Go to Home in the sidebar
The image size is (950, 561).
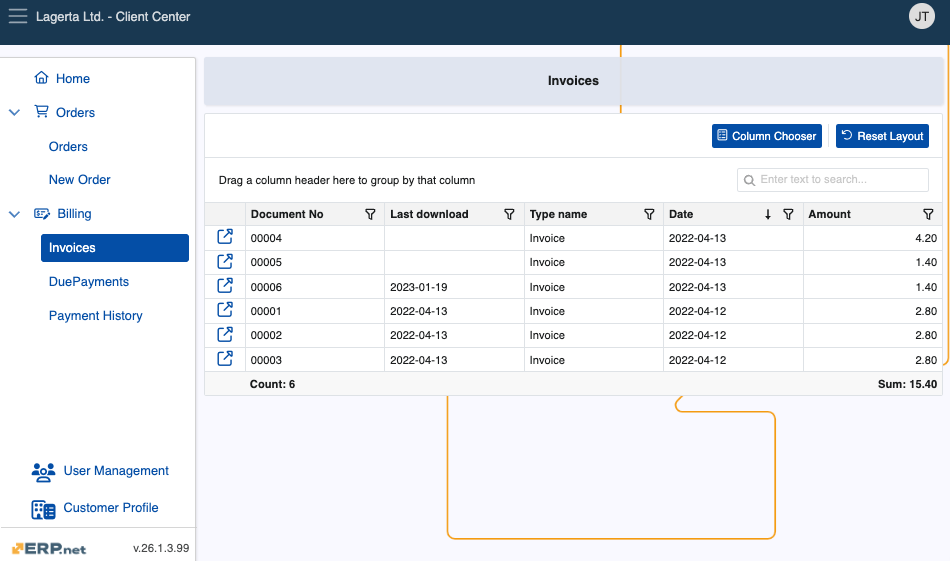click(73, 78)
